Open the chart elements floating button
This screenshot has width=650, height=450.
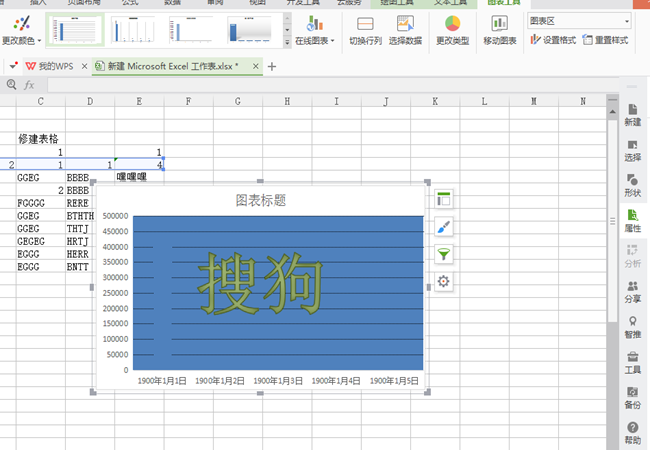[x=444, y=199]
